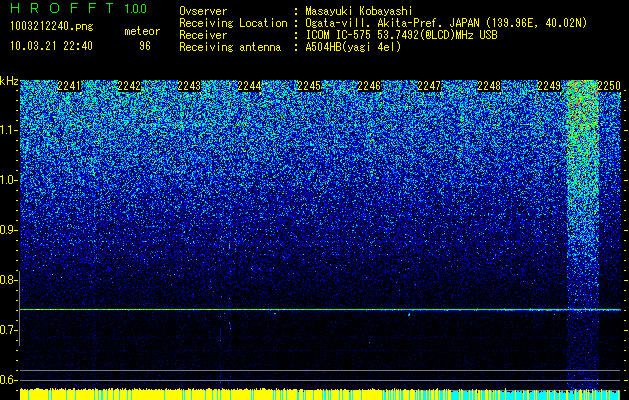
Task: Click the A504HB(yagi 4el) antenna value
Action: (x=353, y=47)
